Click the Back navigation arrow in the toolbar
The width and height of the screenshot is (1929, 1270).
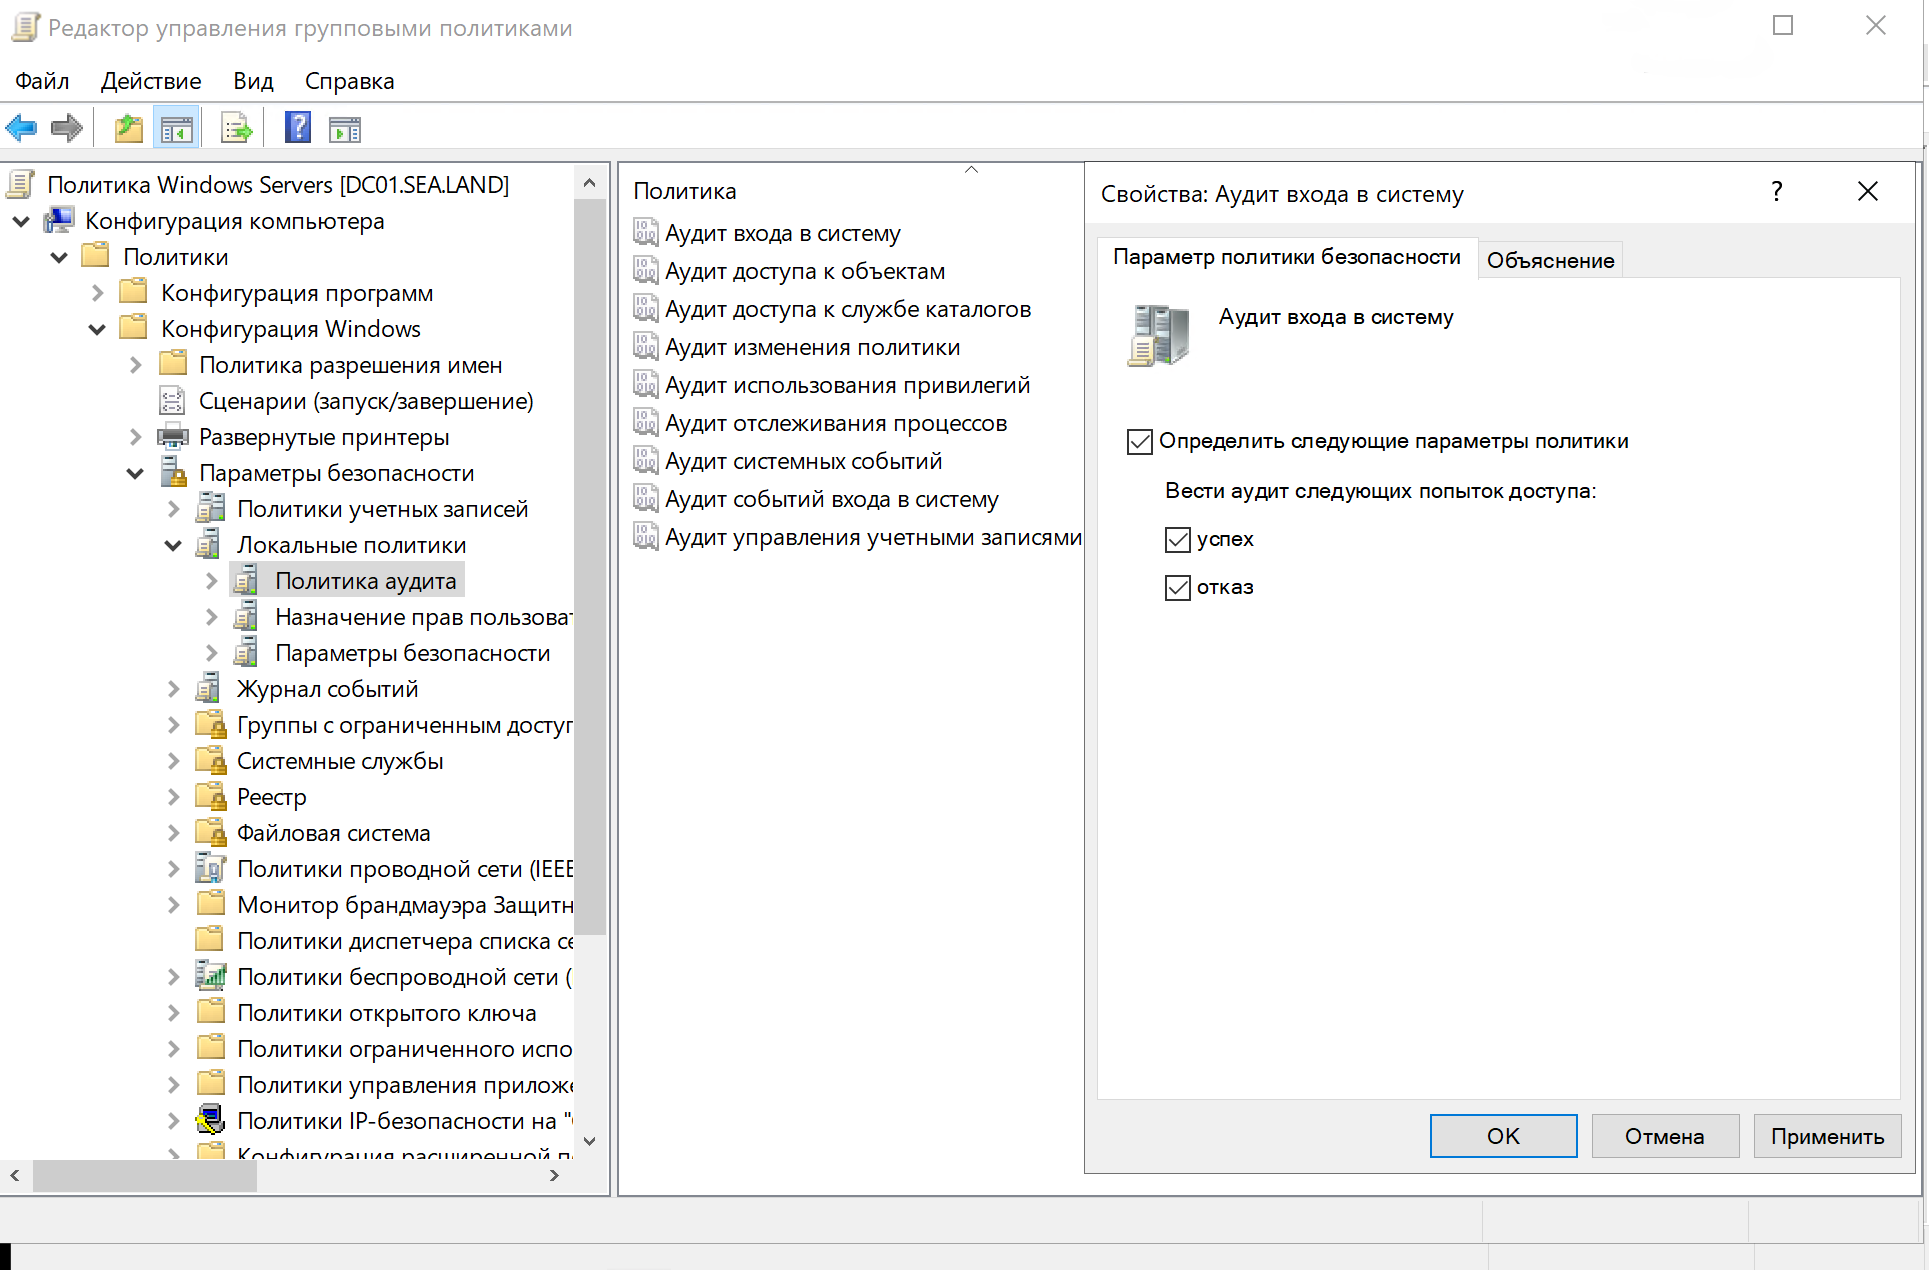pyautogui.click(x=22, y=127)
